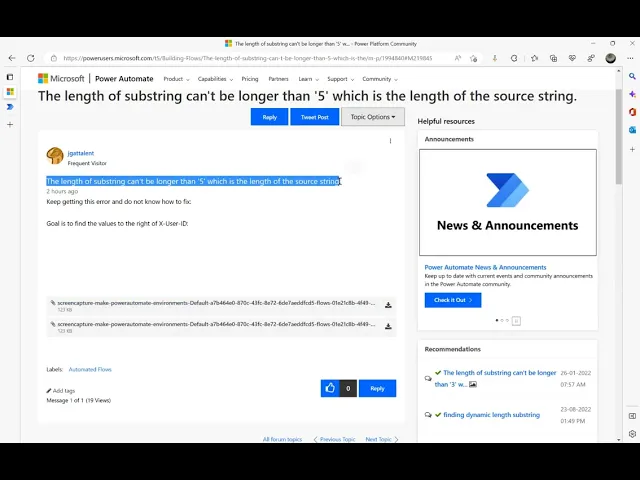Select the third carousel dot under announcements

507,320
